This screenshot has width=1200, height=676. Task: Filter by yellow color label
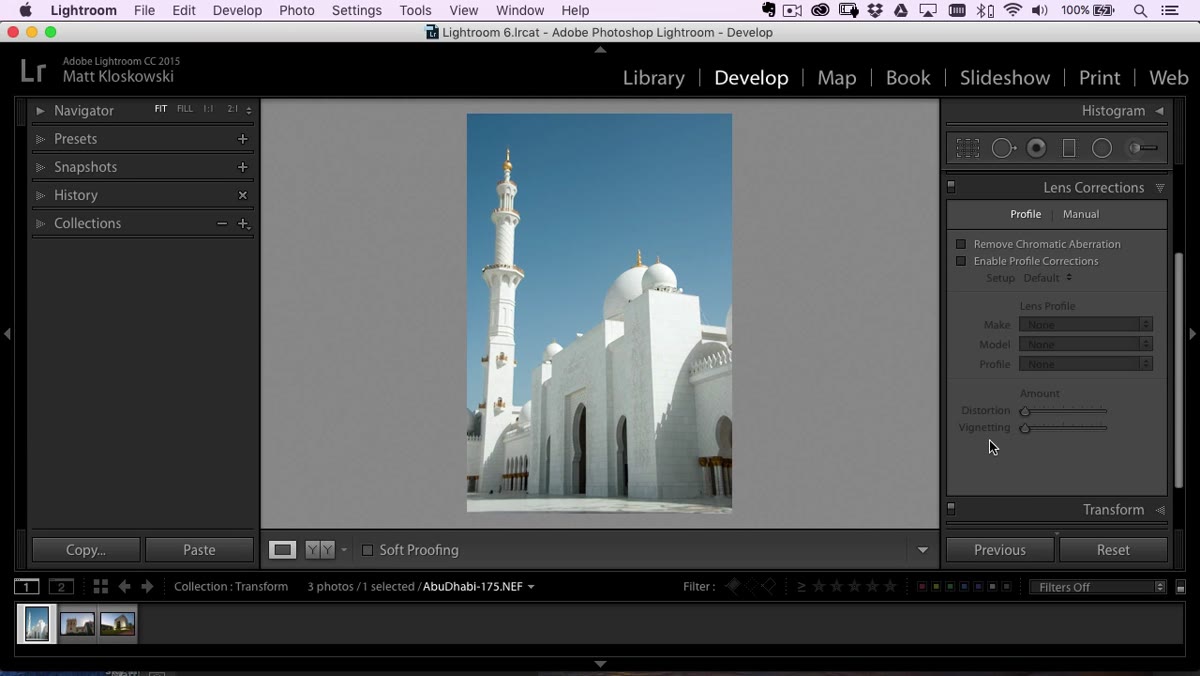tap(935, 587)
